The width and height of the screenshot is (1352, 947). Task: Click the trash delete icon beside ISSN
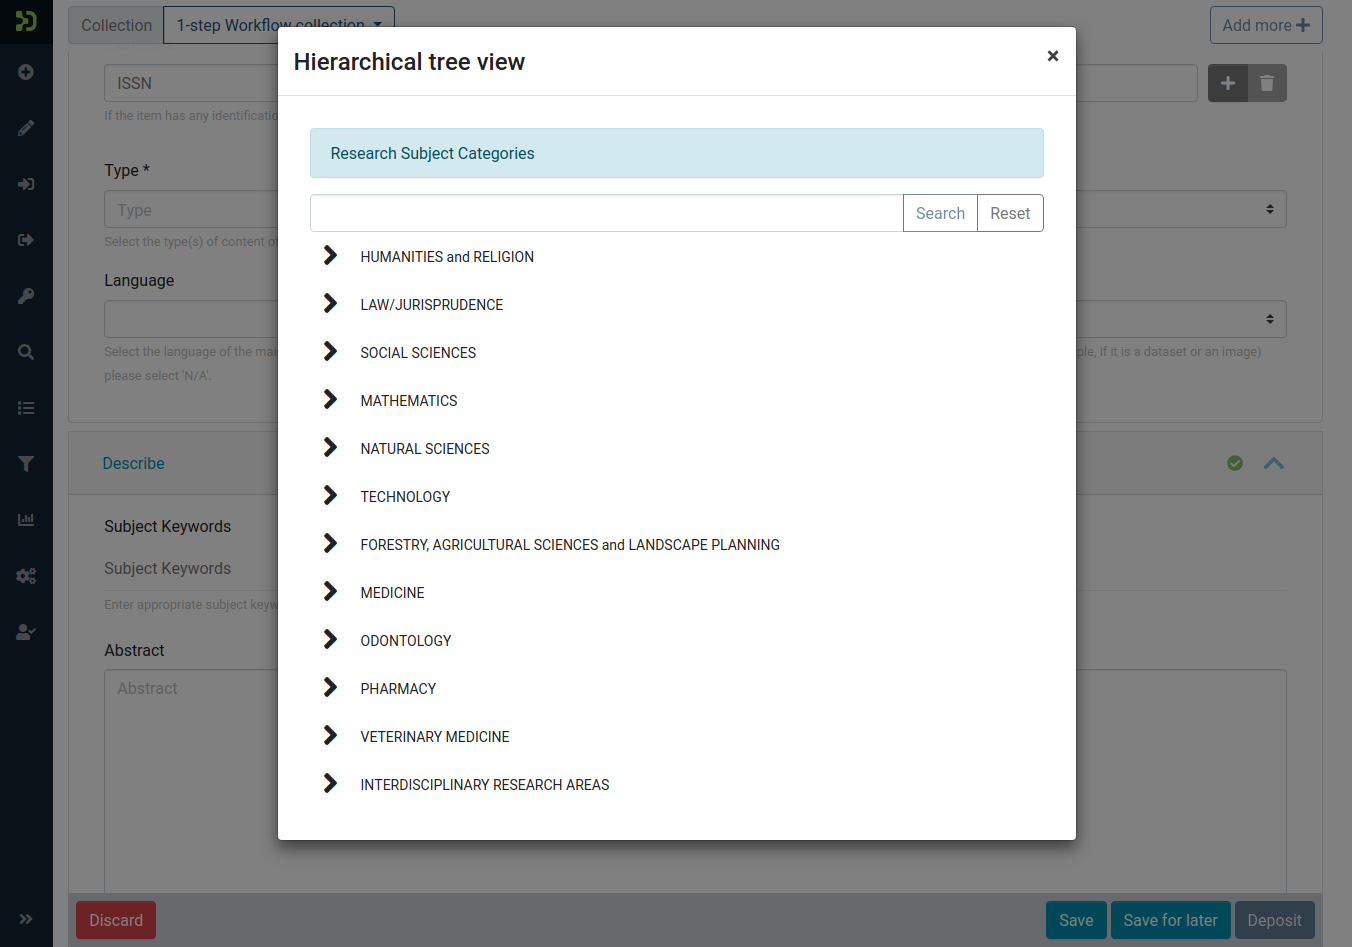coord(1267,83)
